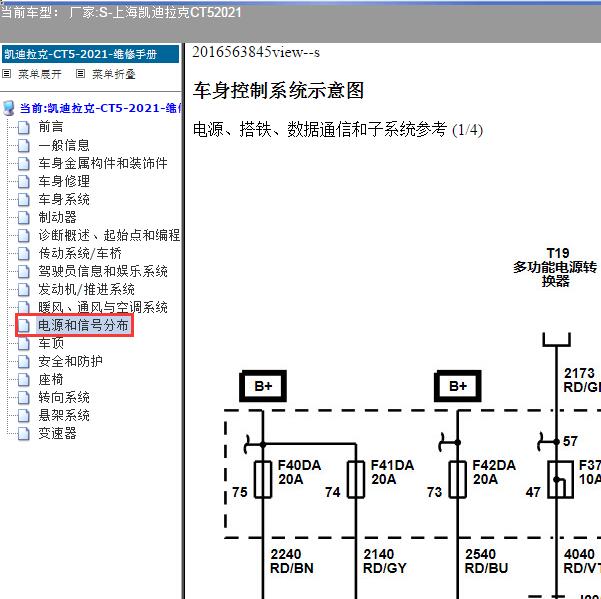Select 安全和防护 tree entry
Screen dimensions: 601x599
[x=70, y=361]
